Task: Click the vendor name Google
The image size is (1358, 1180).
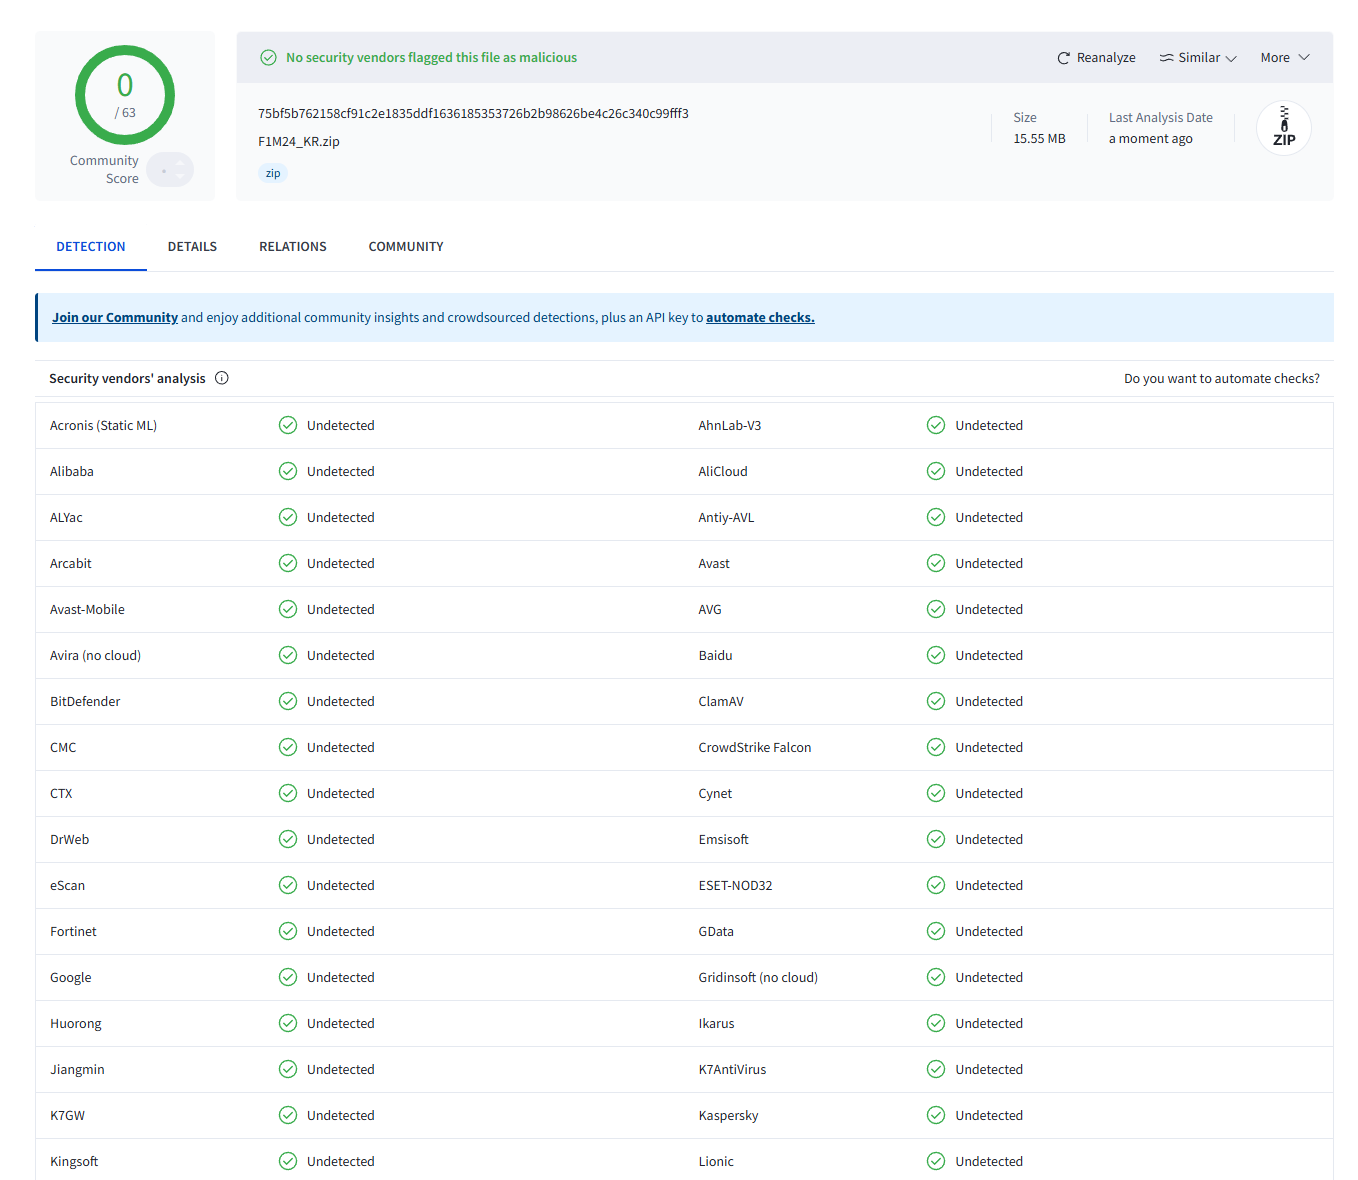Action: [x=71, y=978]
